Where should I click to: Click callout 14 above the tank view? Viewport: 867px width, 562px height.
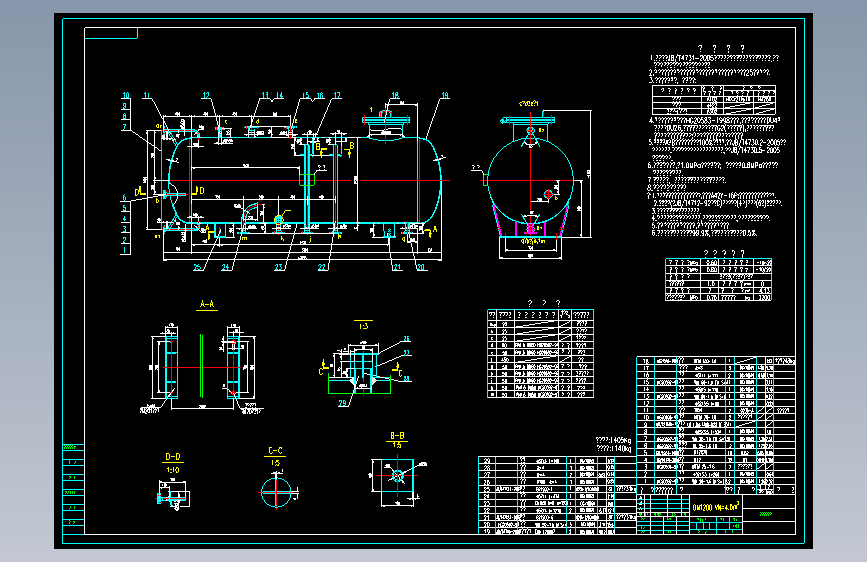(x=279, y=96)
